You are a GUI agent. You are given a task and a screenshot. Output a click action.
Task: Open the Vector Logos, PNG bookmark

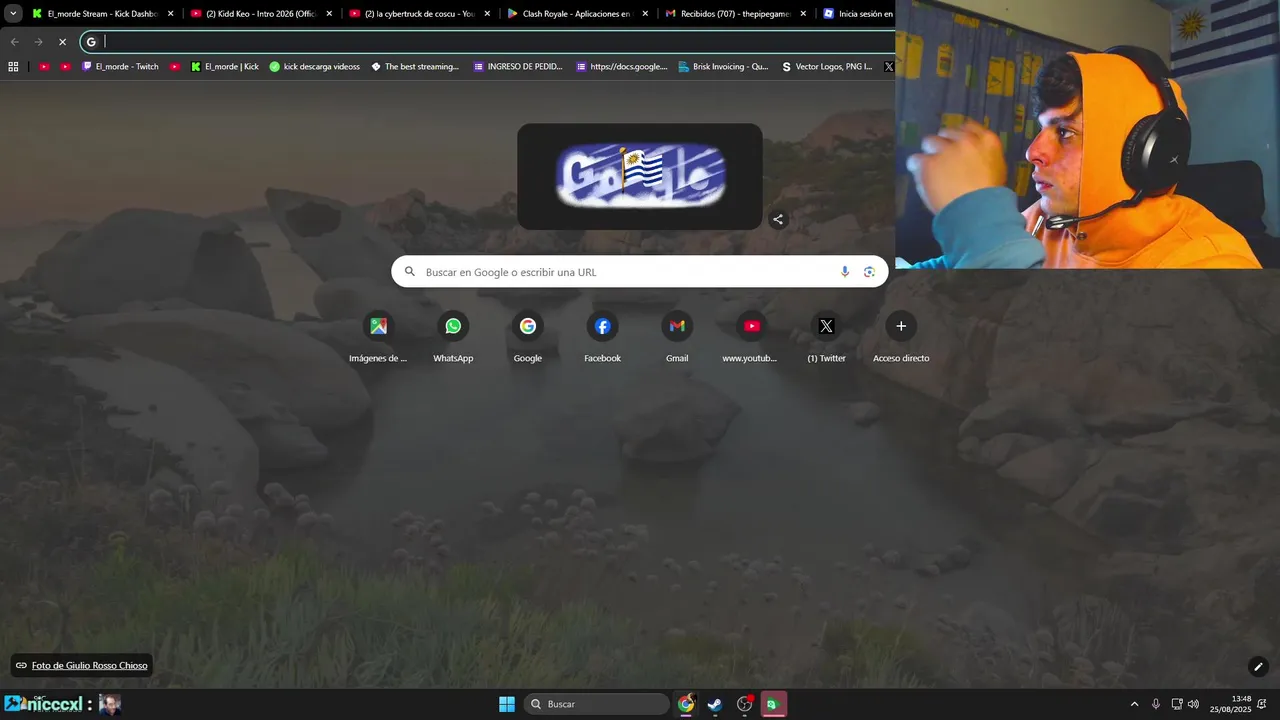click(x=826, y=67)
